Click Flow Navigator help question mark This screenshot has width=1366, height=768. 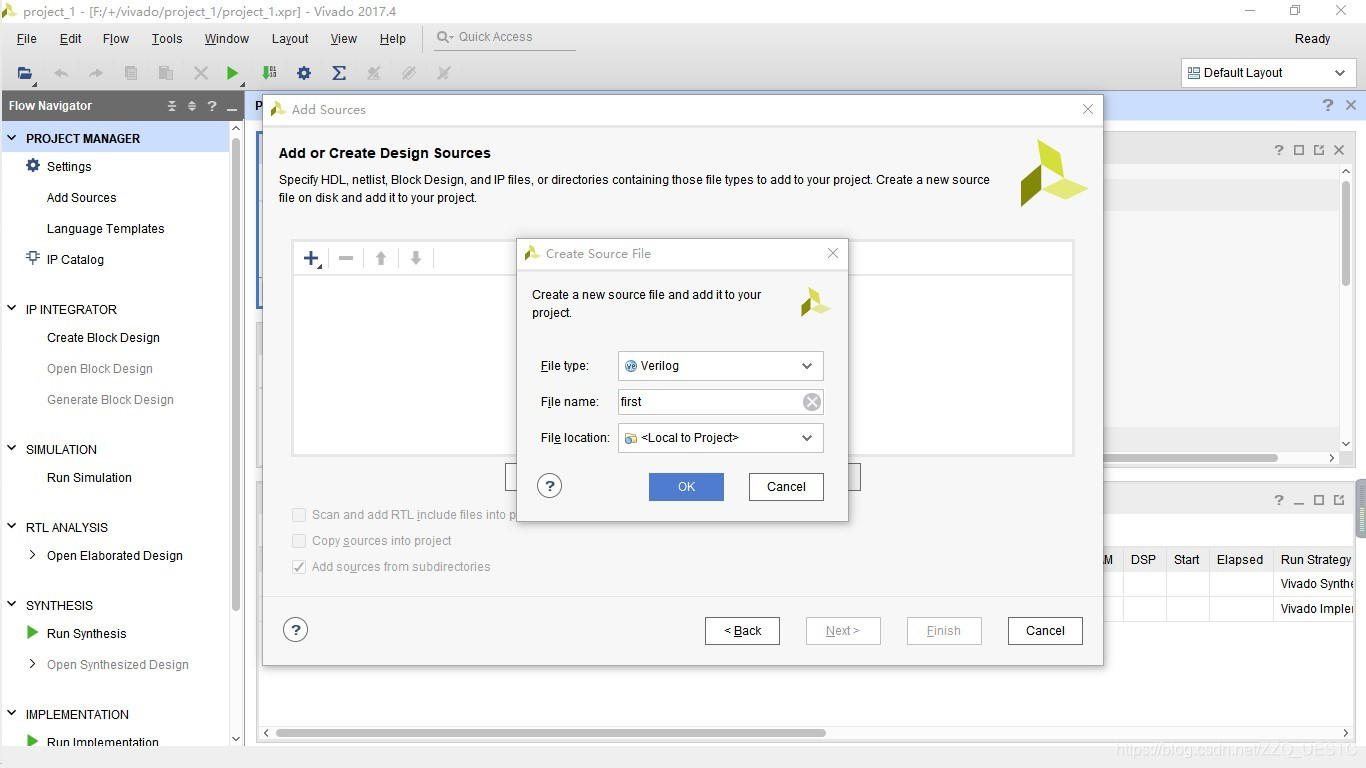(212, 106)
